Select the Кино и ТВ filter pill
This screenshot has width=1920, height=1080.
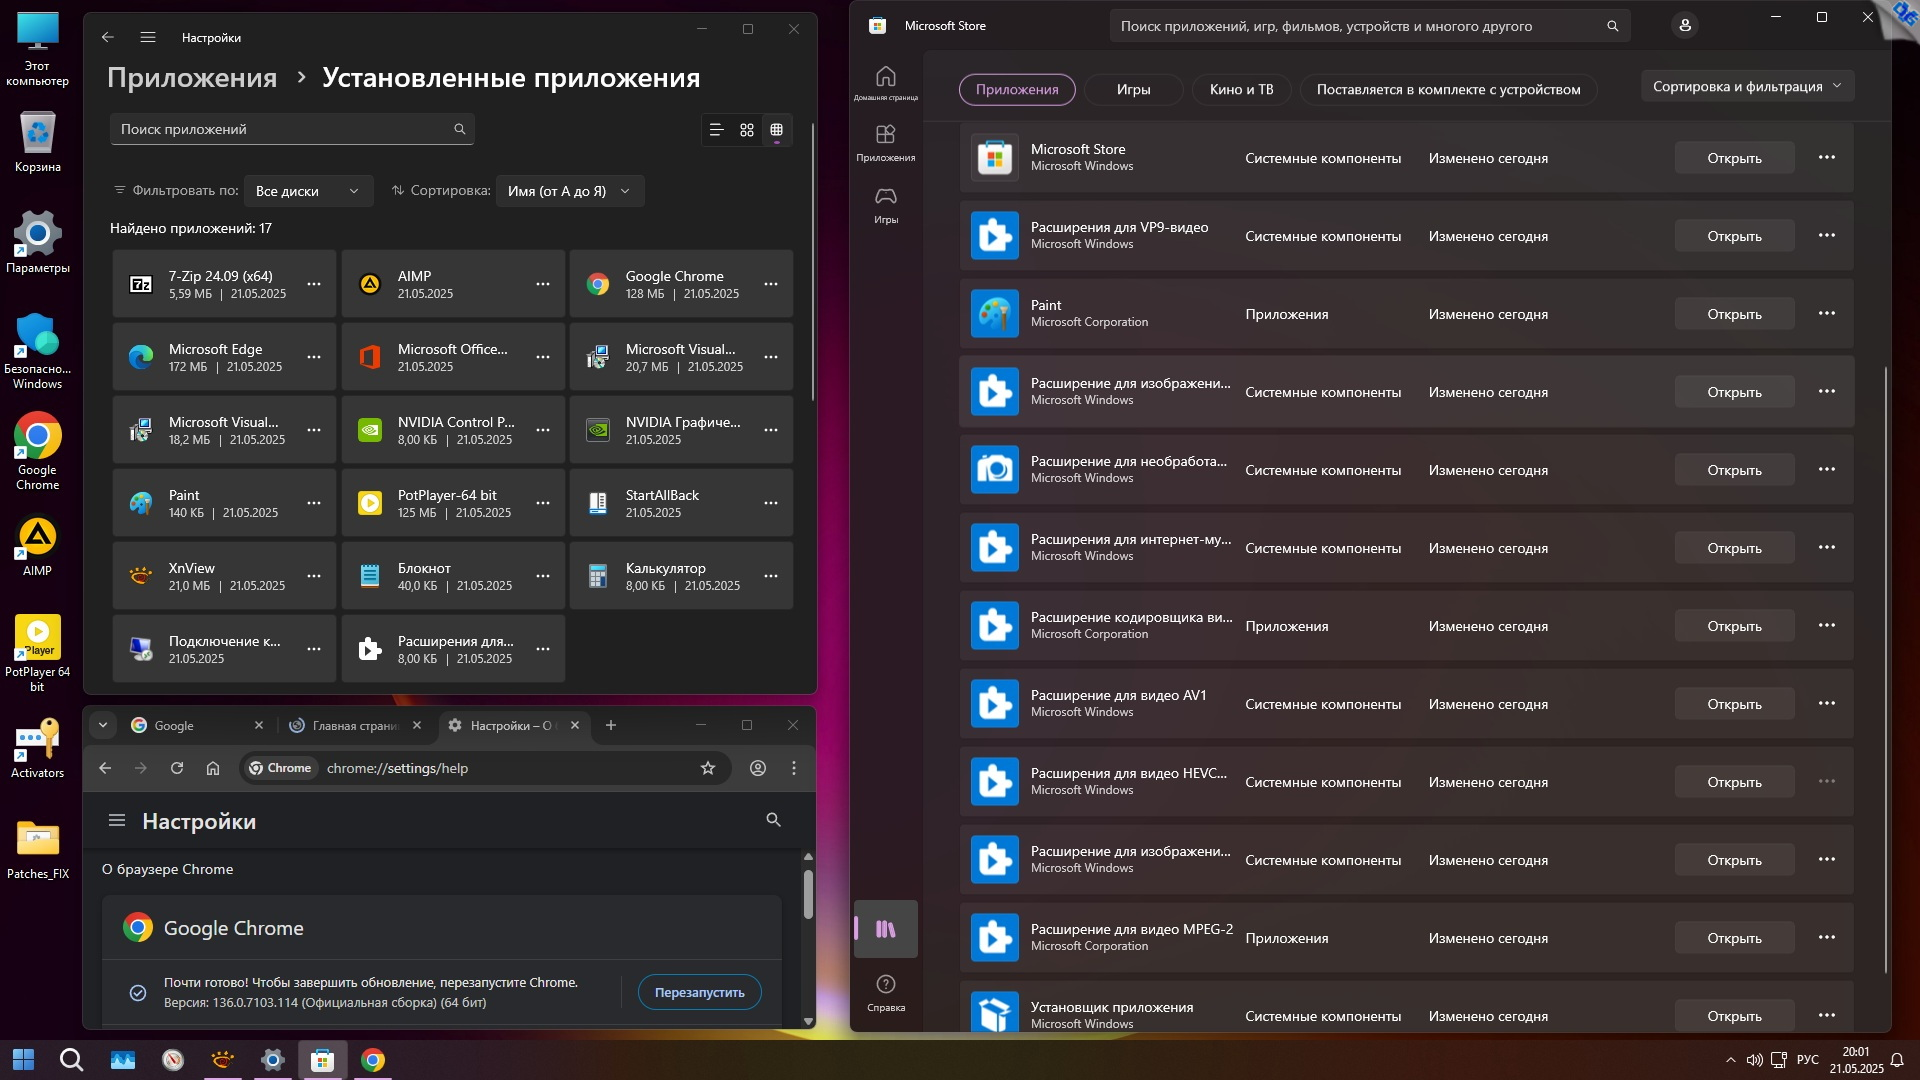[x=1241, y=90]
